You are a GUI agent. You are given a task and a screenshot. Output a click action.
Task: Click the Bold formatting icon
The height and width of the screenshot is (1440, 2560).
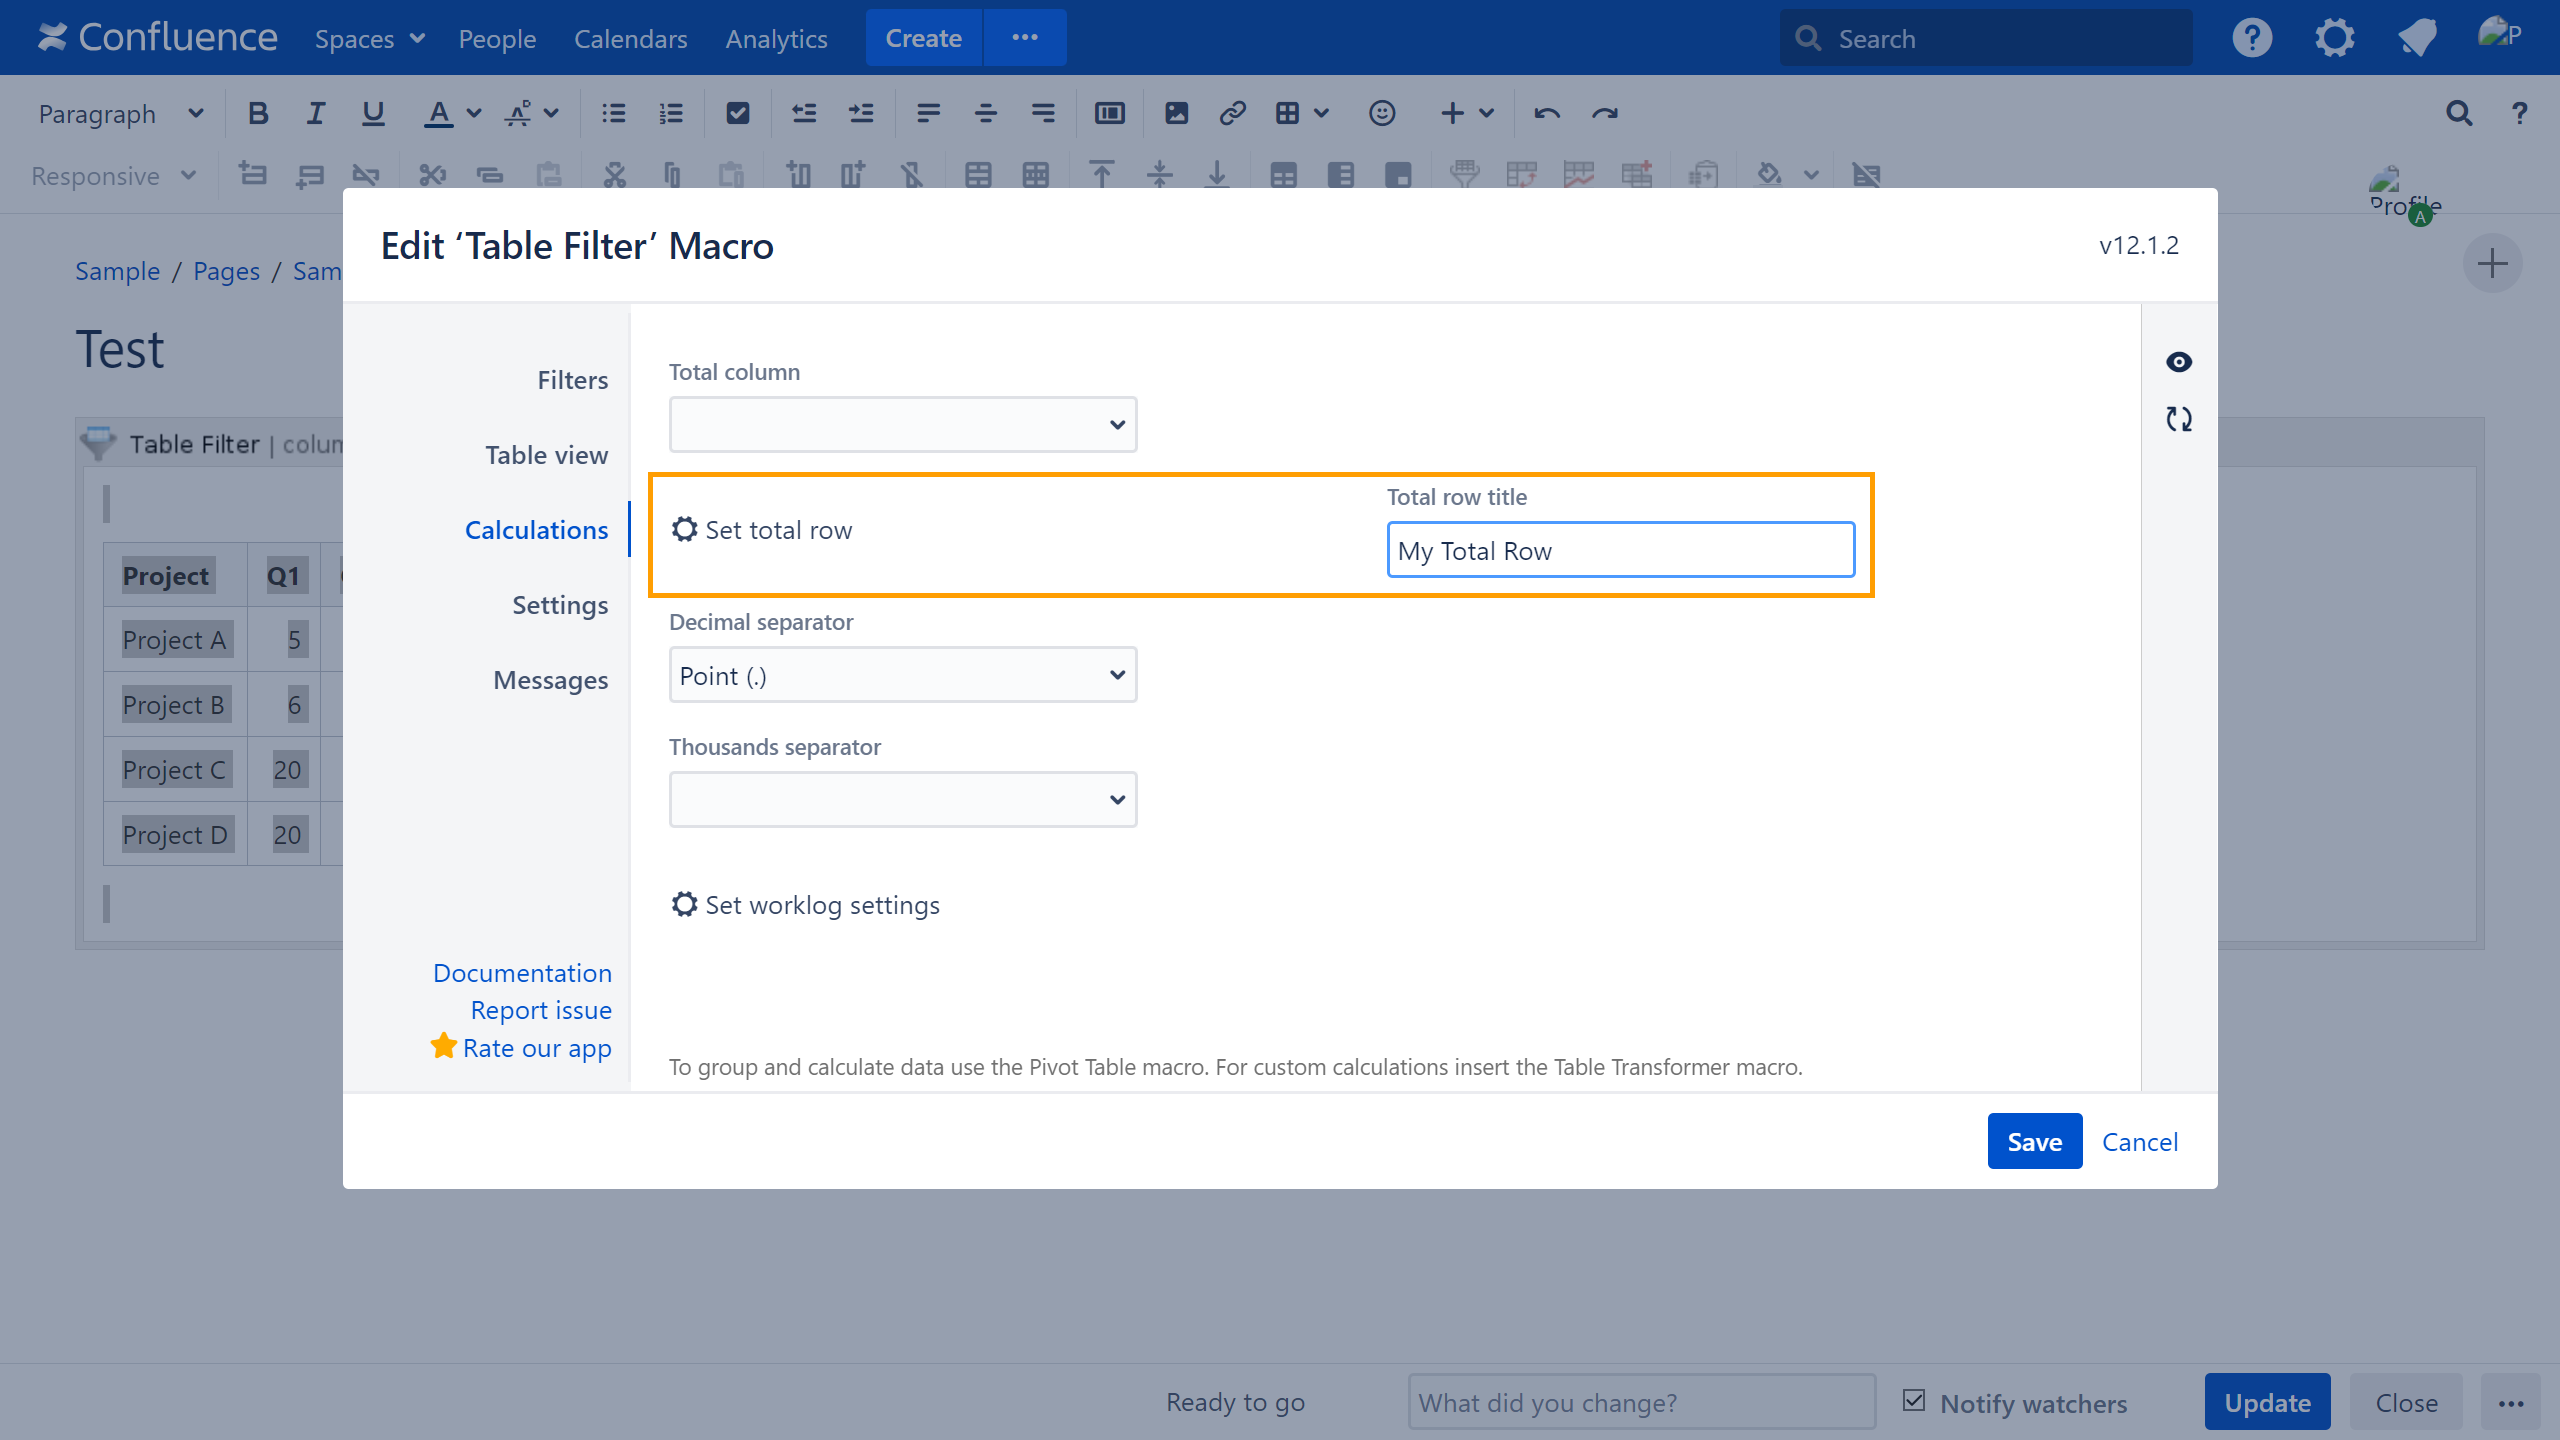(258, 113)
